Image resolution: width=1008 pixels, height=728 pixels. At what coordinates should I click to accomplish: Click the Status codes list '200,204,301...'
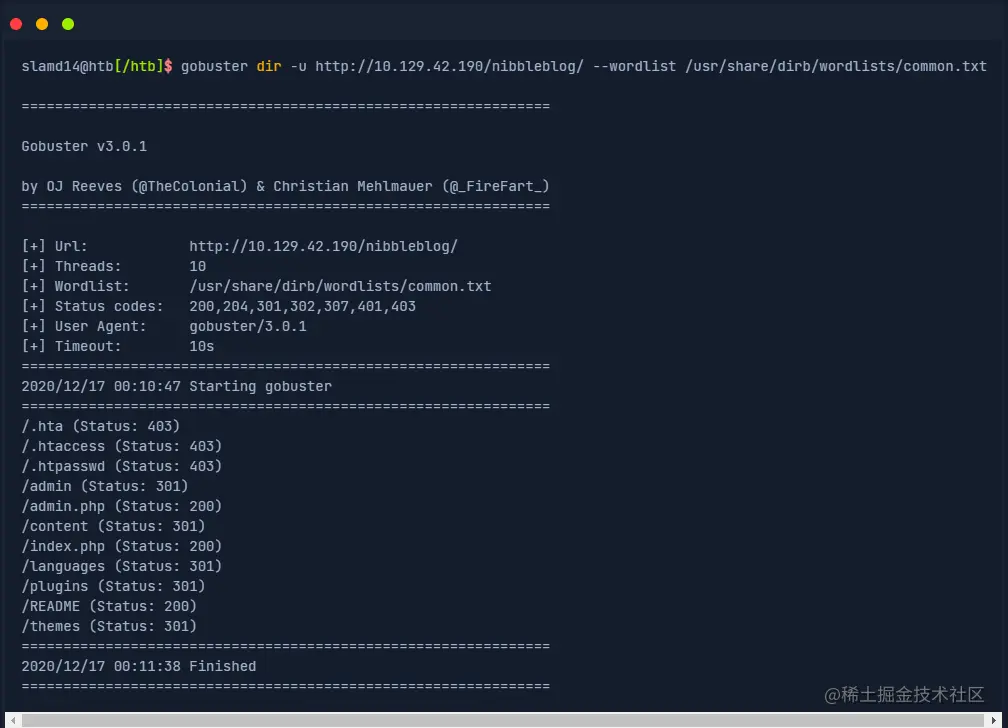(302, 306)
